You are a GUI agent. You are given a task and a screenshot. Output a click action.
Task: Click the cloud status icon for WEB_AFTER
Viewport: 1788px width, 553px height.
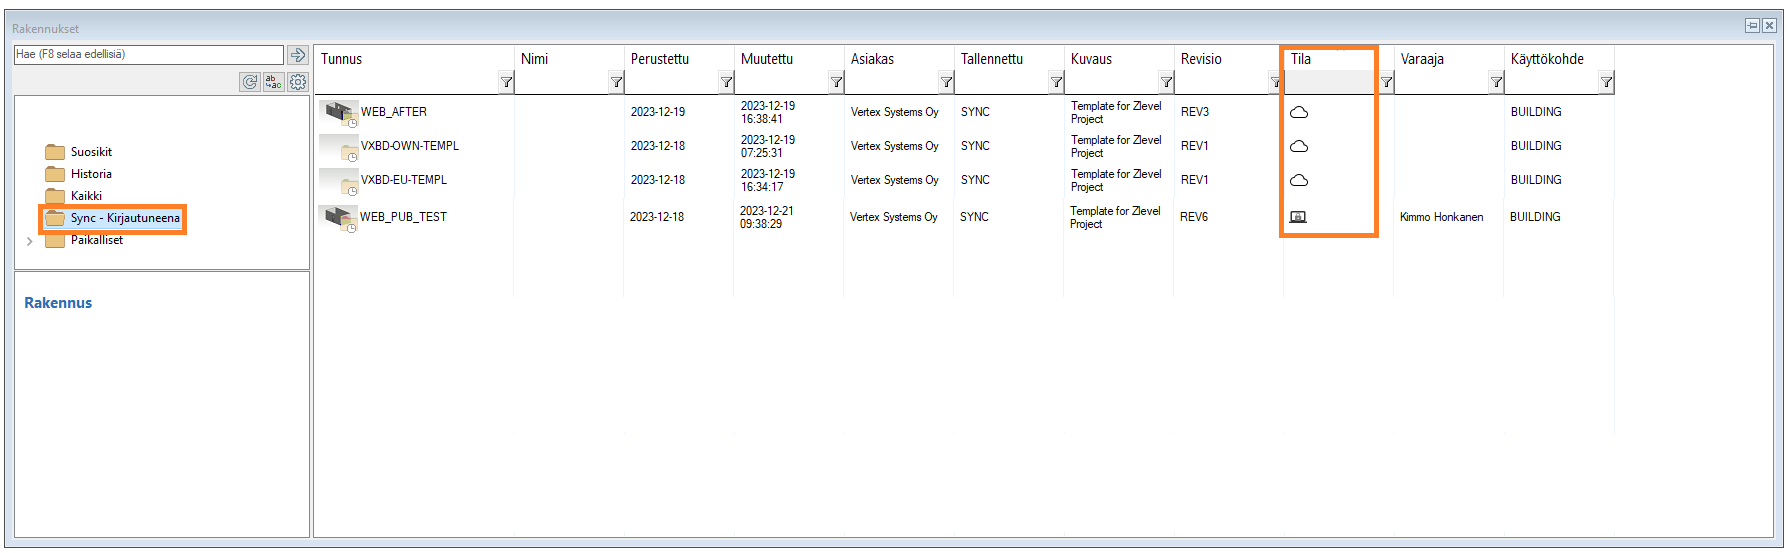click(1299, 112)
